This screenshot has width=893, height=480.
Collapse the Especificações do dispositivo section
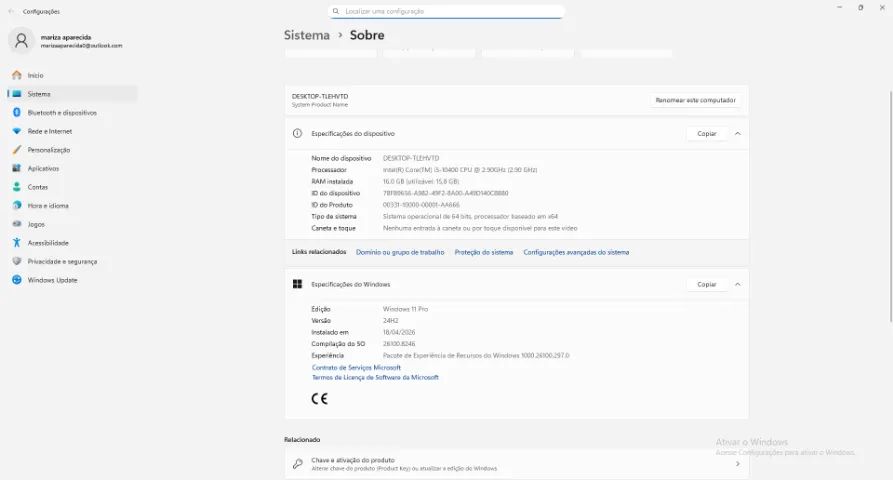point(738,133)
